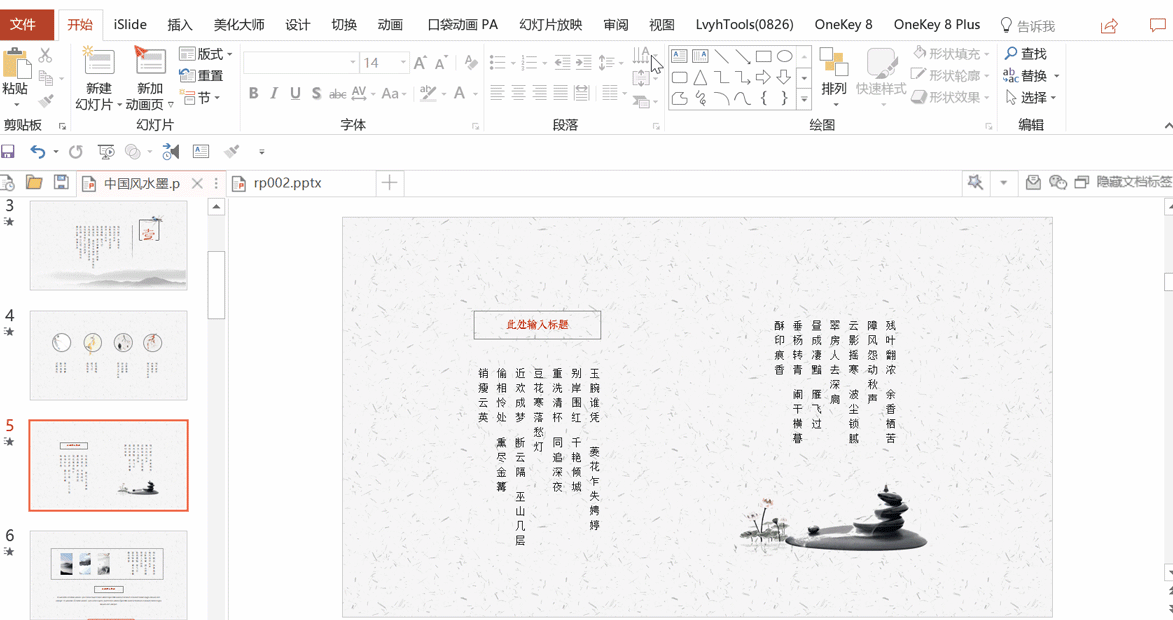This screenshot has width=1173, height=620.
Task: Click the Cut scissors icon
Action: click(46, 55)
